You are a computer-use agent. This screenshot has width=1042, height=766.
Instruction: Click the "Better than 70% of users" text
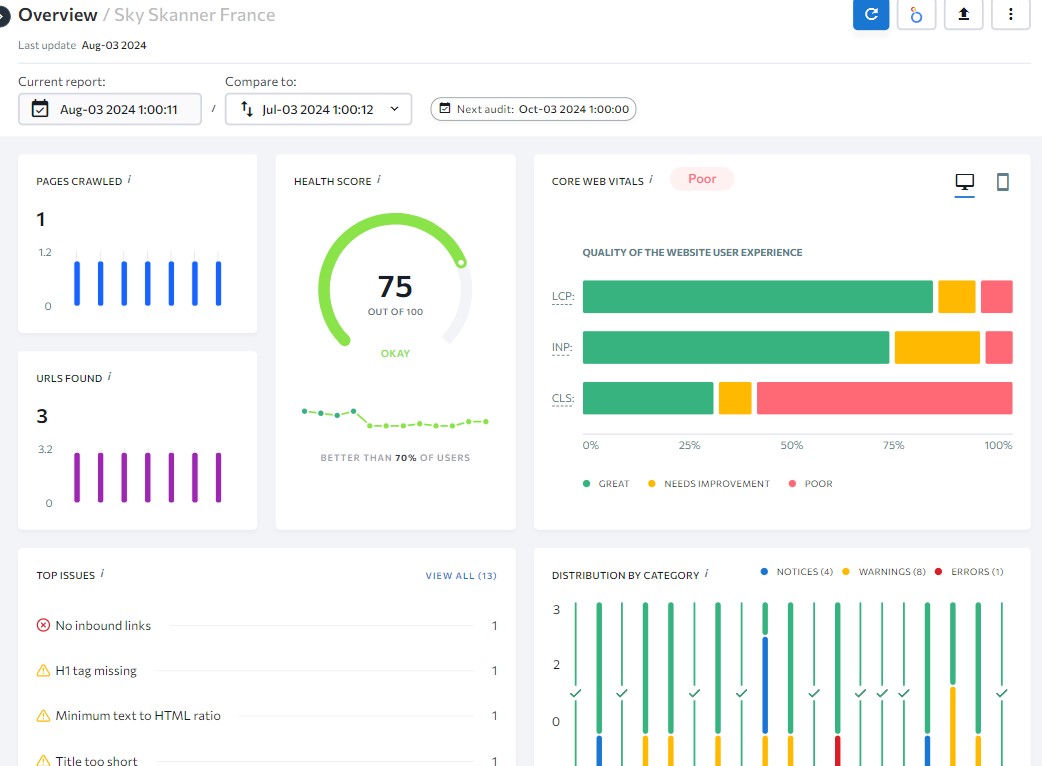tap(395, 458)
